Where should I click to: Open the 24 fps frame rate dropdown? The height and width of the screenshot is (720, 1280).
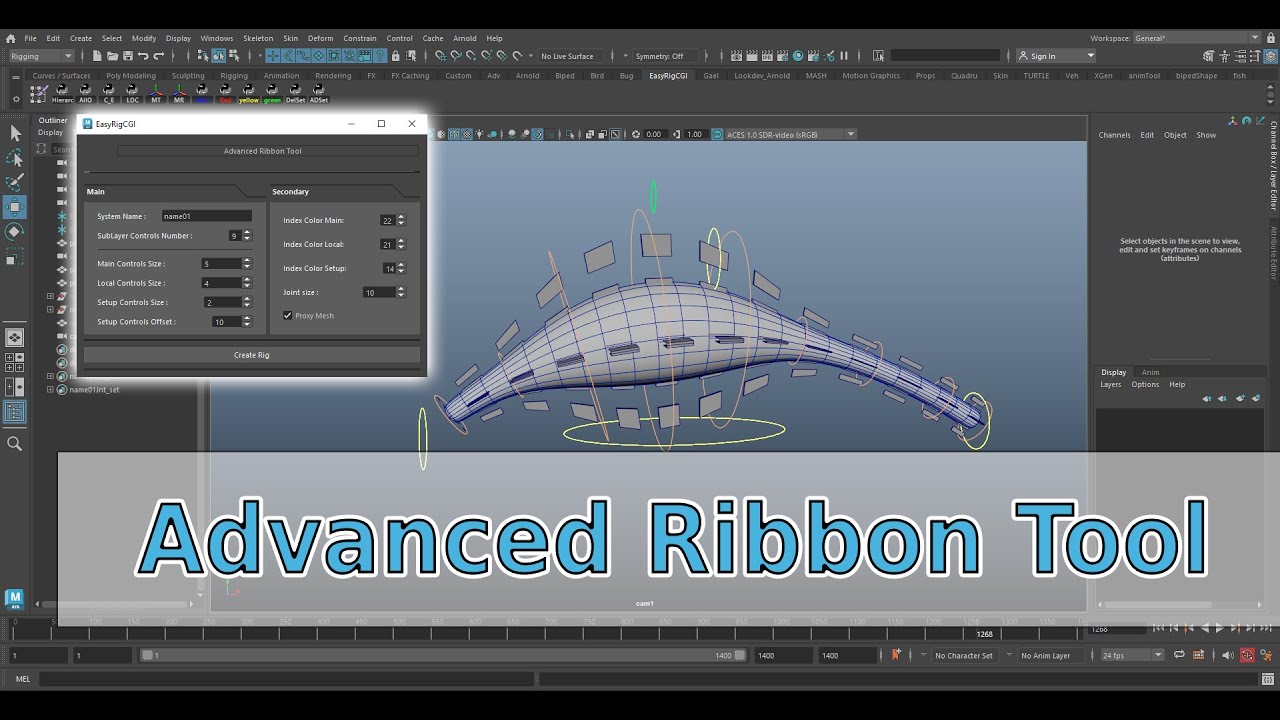point(1132,655)
